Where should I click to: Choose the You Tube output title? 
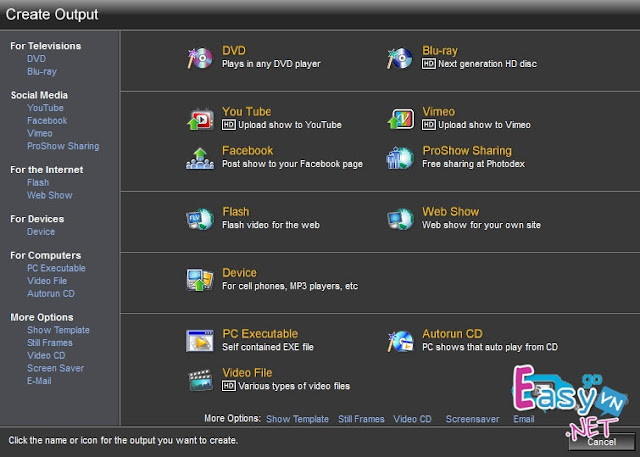pyautogui.click(x=247, y=111)
